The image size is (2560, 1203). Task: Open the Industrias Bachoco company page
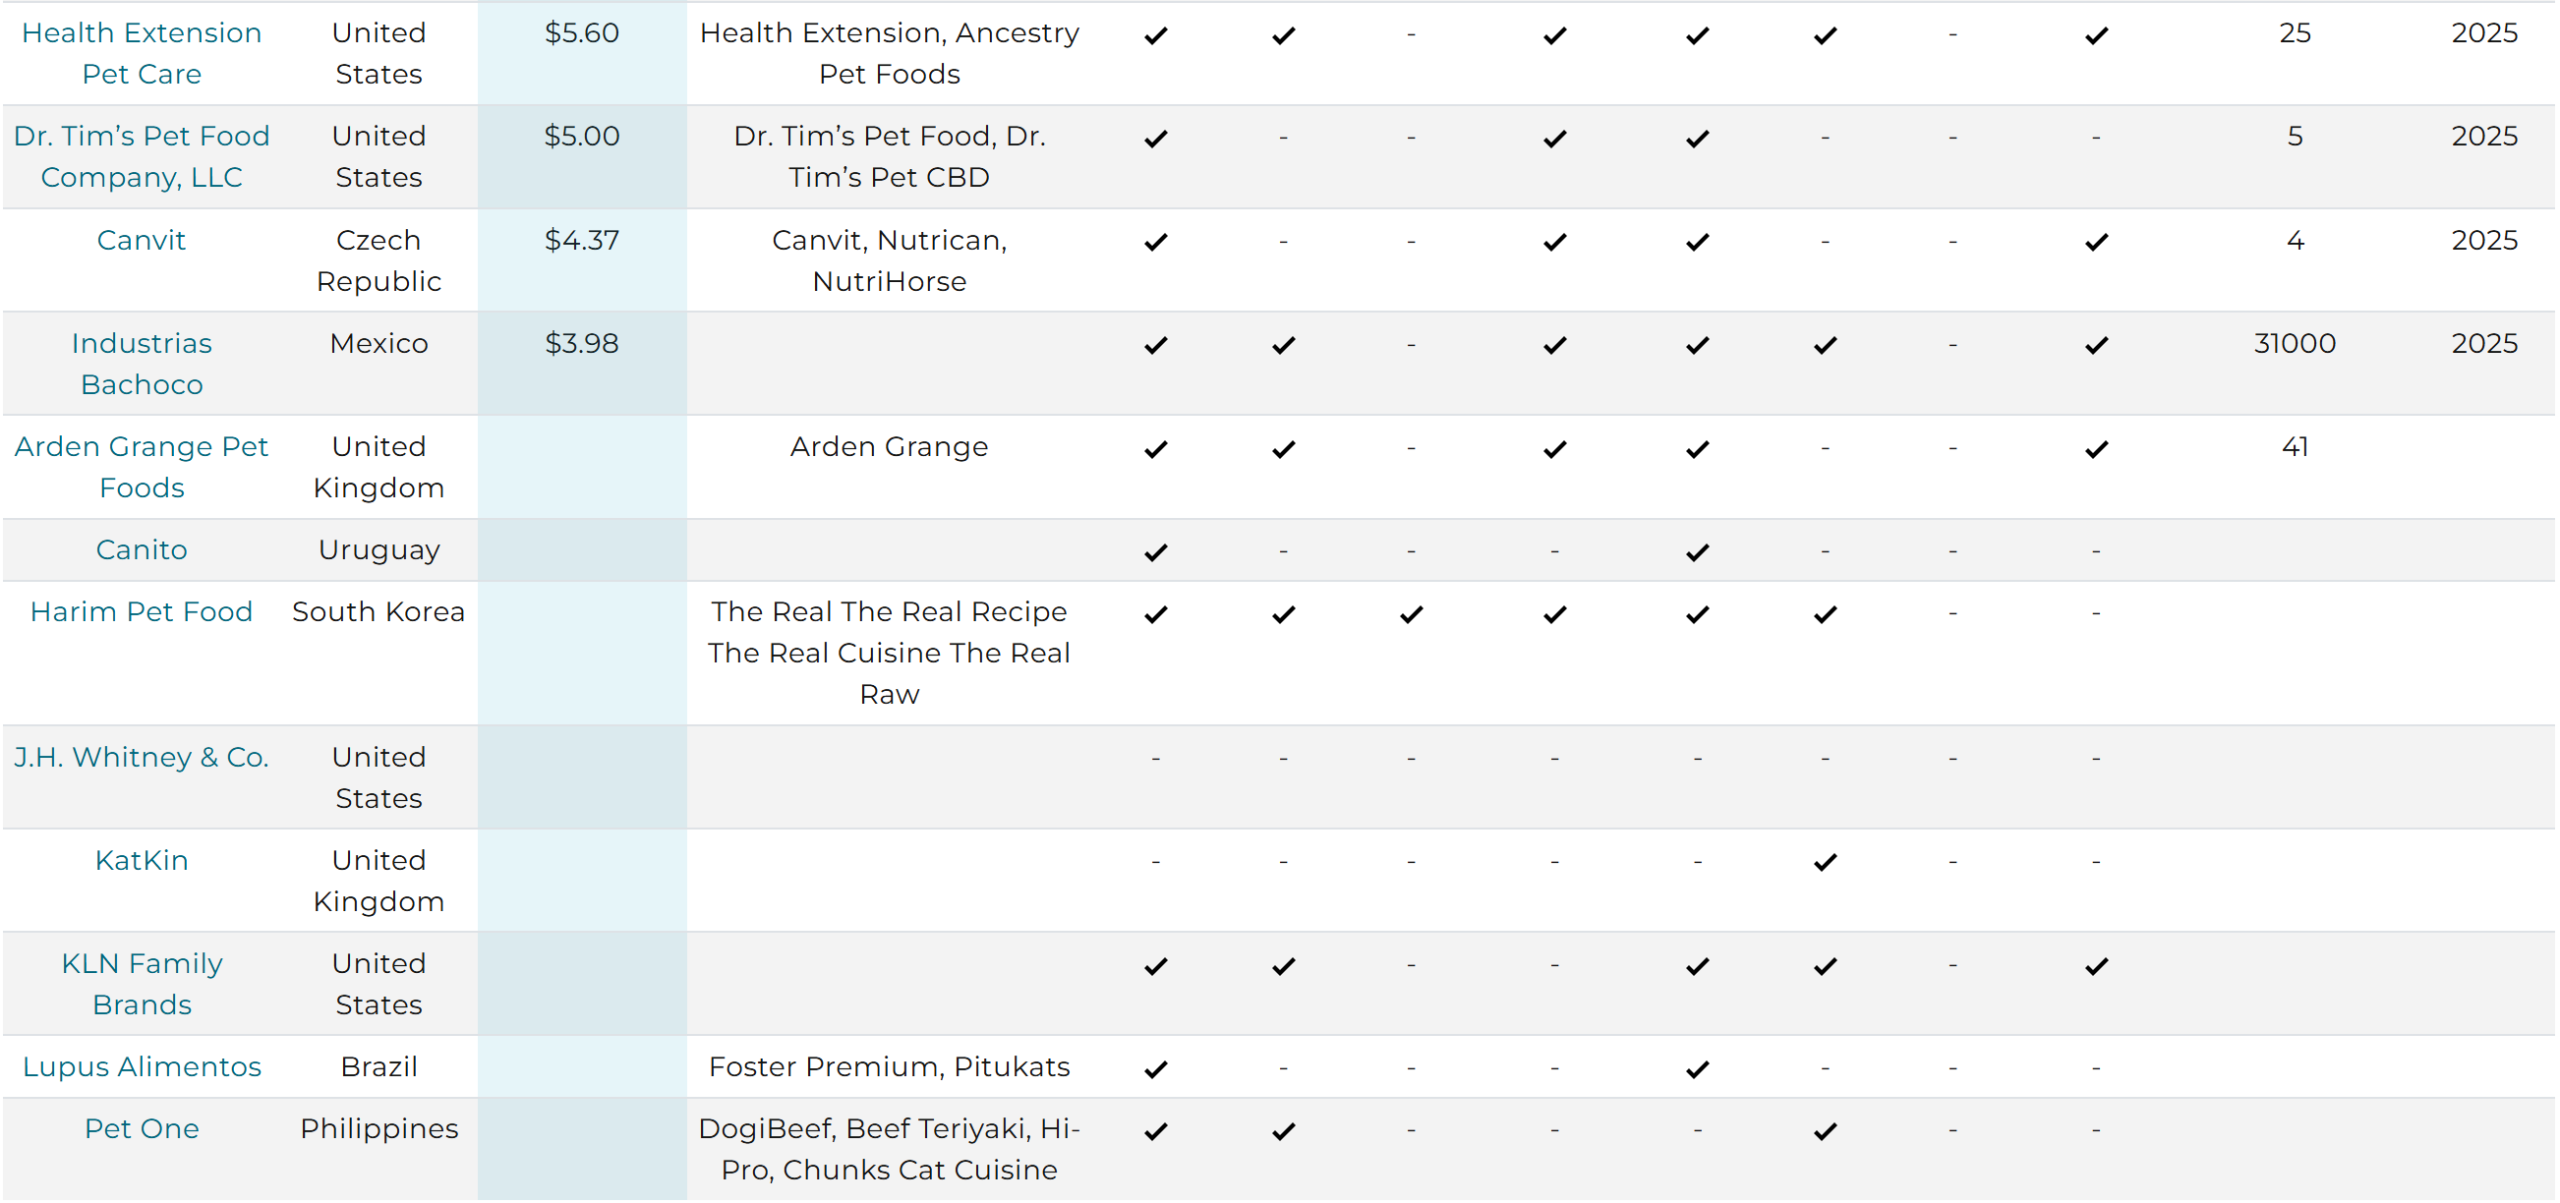pos(142,364)
